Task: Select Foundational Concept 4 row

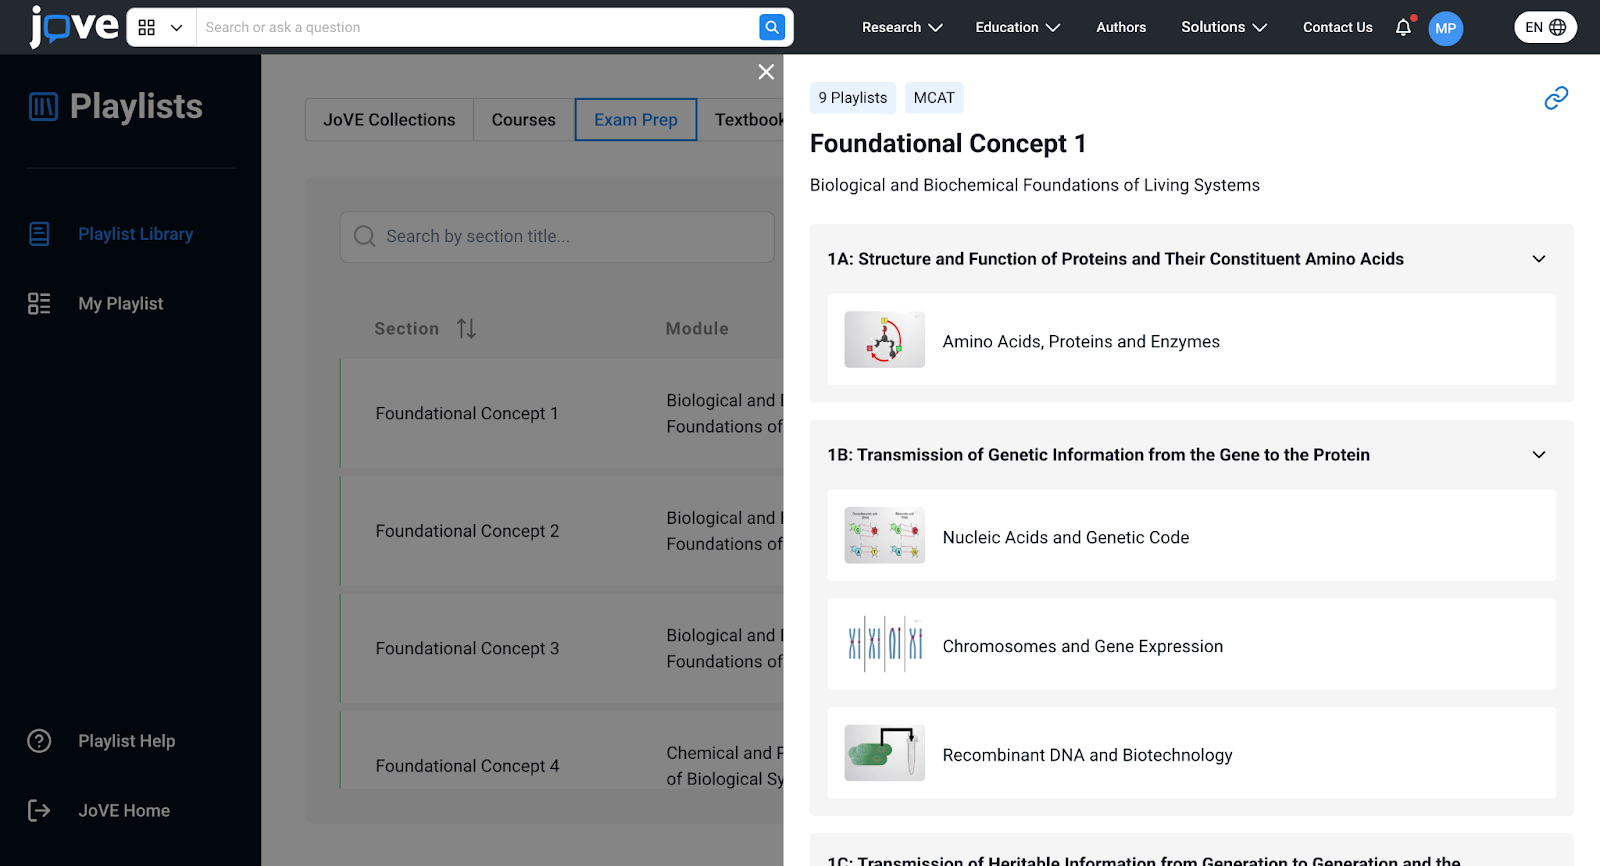Action: pyautogui.click(x=562, y=750)
